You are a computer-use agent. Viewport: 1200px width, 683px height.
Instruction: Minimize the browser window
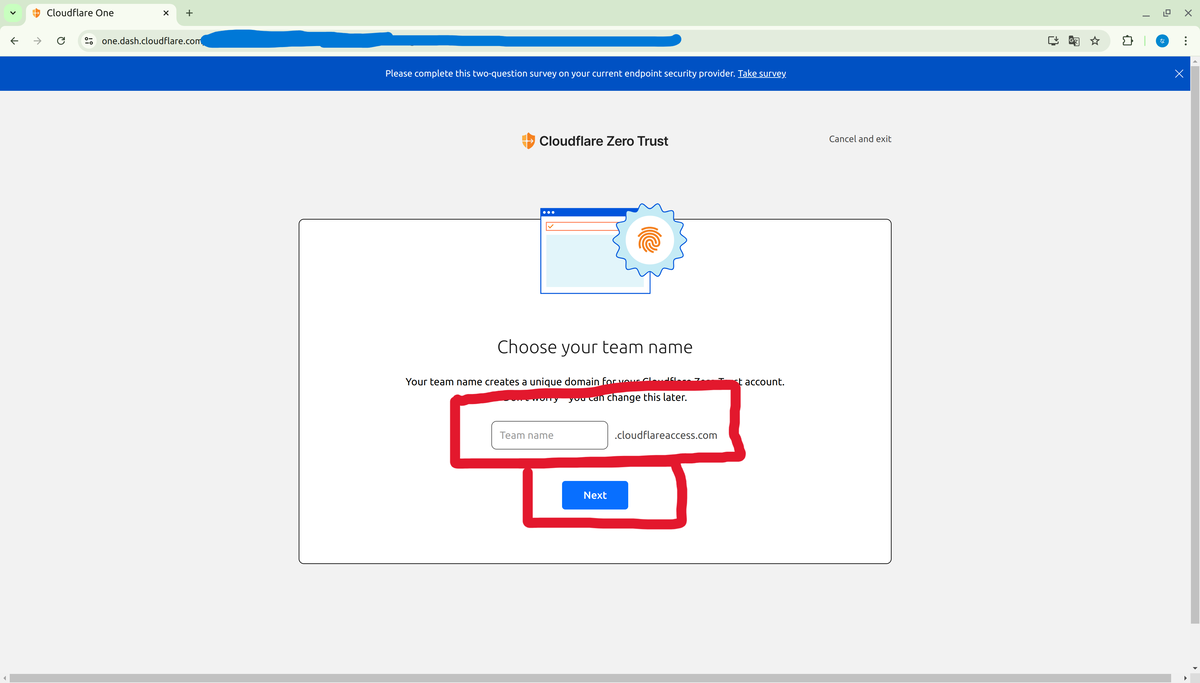pos(1147,13)
